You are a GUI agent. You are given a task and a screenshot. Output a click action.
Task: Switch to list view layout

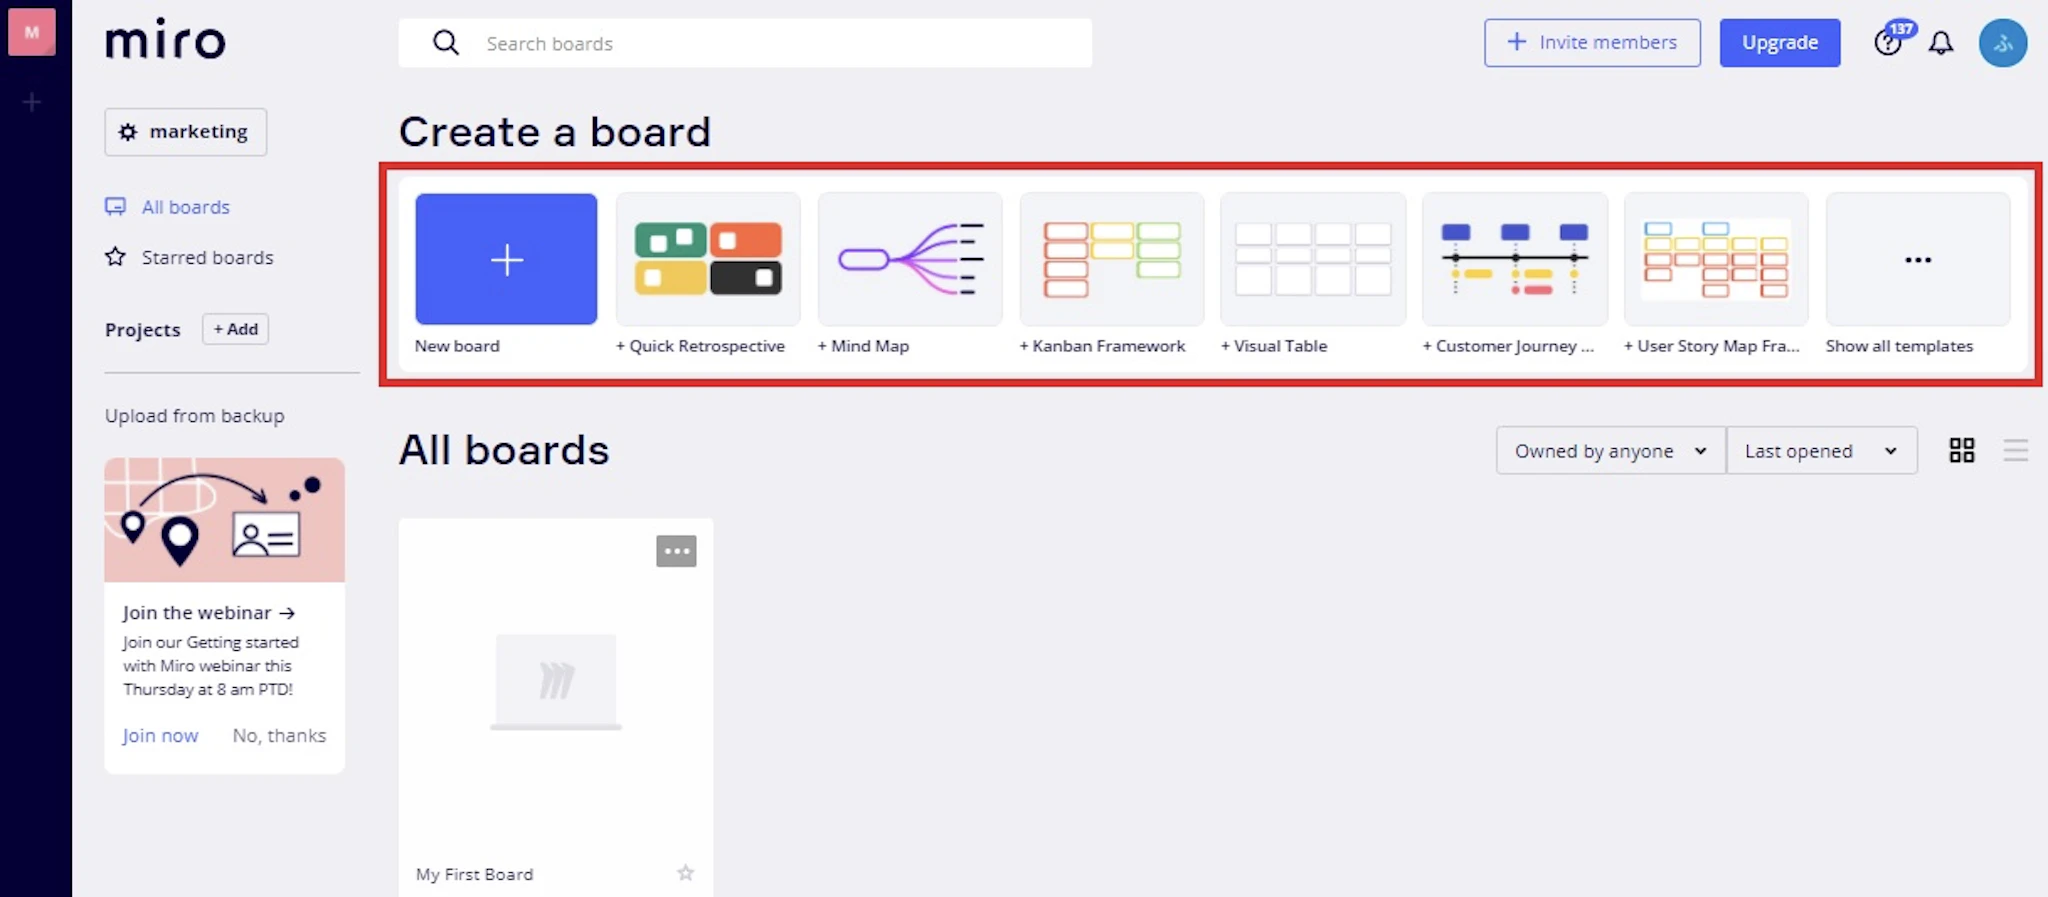[2016, 451]
